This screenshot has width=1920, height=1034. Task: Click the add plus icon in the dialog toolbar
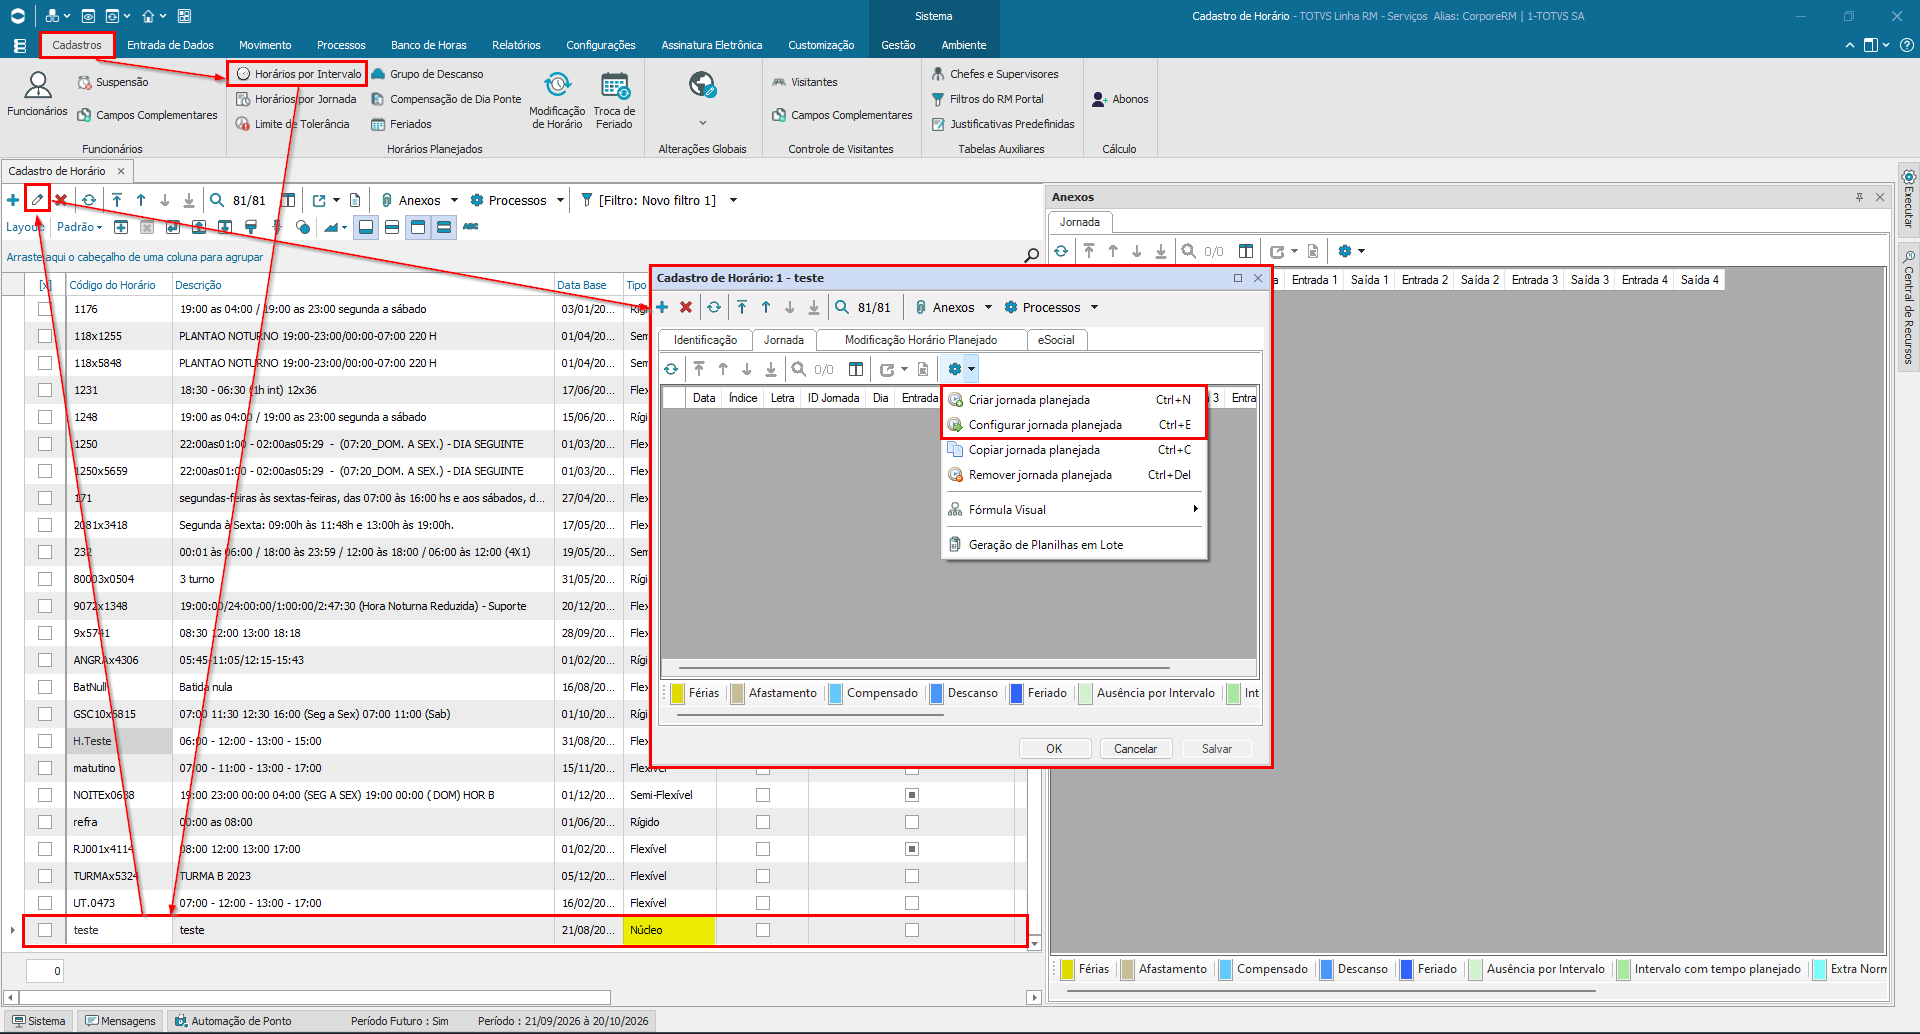pos(662,307)
